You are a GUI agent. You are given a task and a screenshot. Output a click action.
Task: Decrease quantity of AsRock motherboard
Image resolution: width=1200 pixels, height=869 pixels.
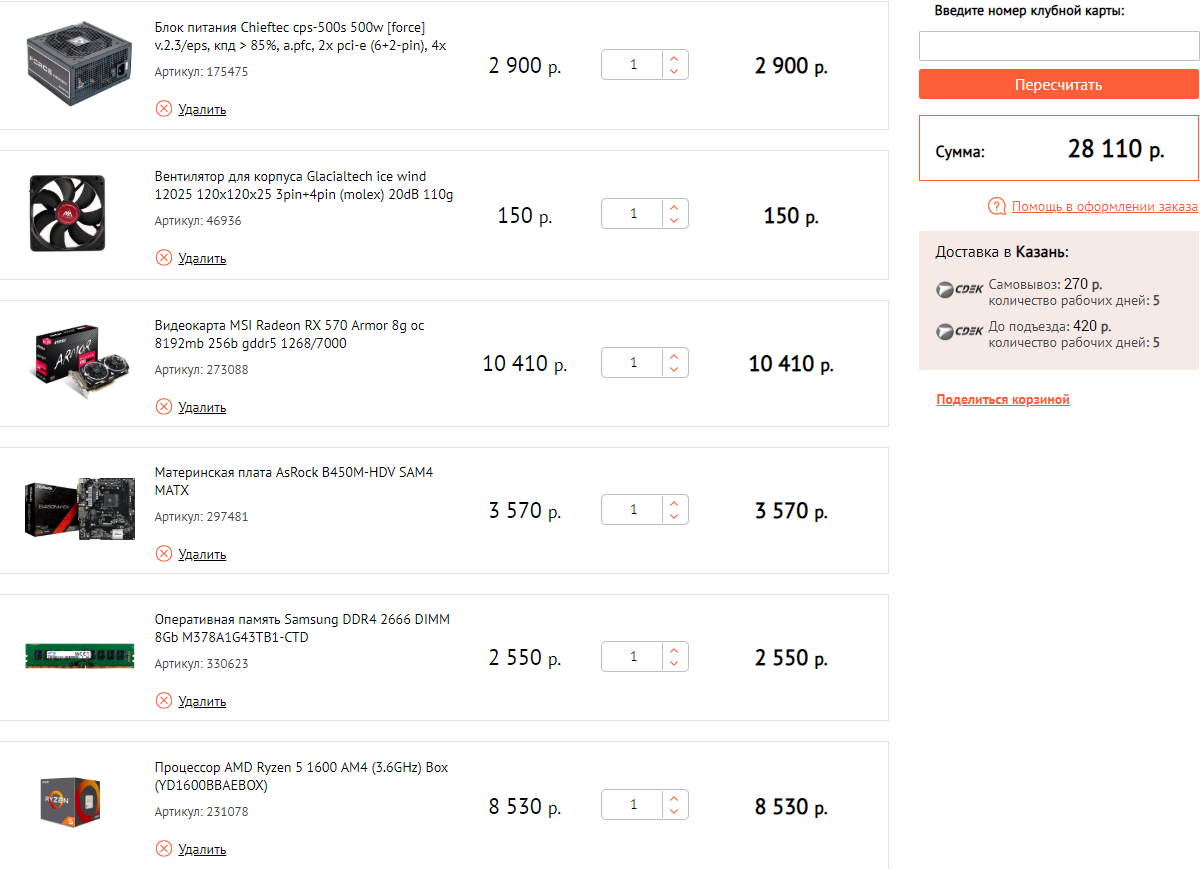point(674,516)
